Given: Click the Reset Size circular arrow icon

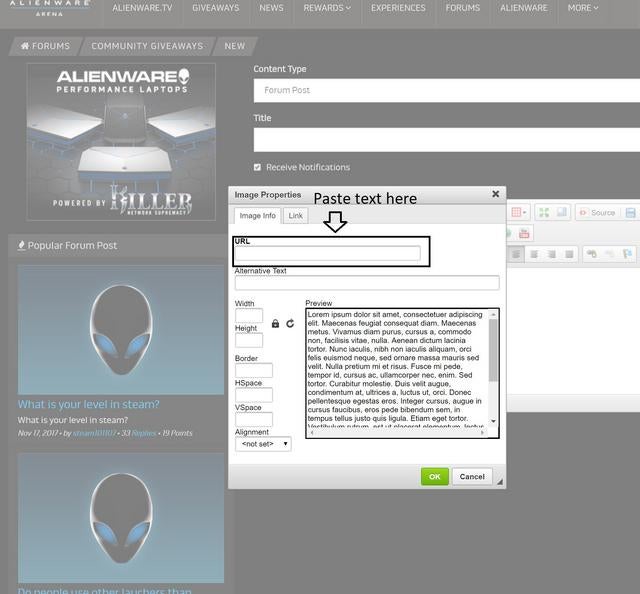Looking at the screenshot, I should [x=290, y=324].
